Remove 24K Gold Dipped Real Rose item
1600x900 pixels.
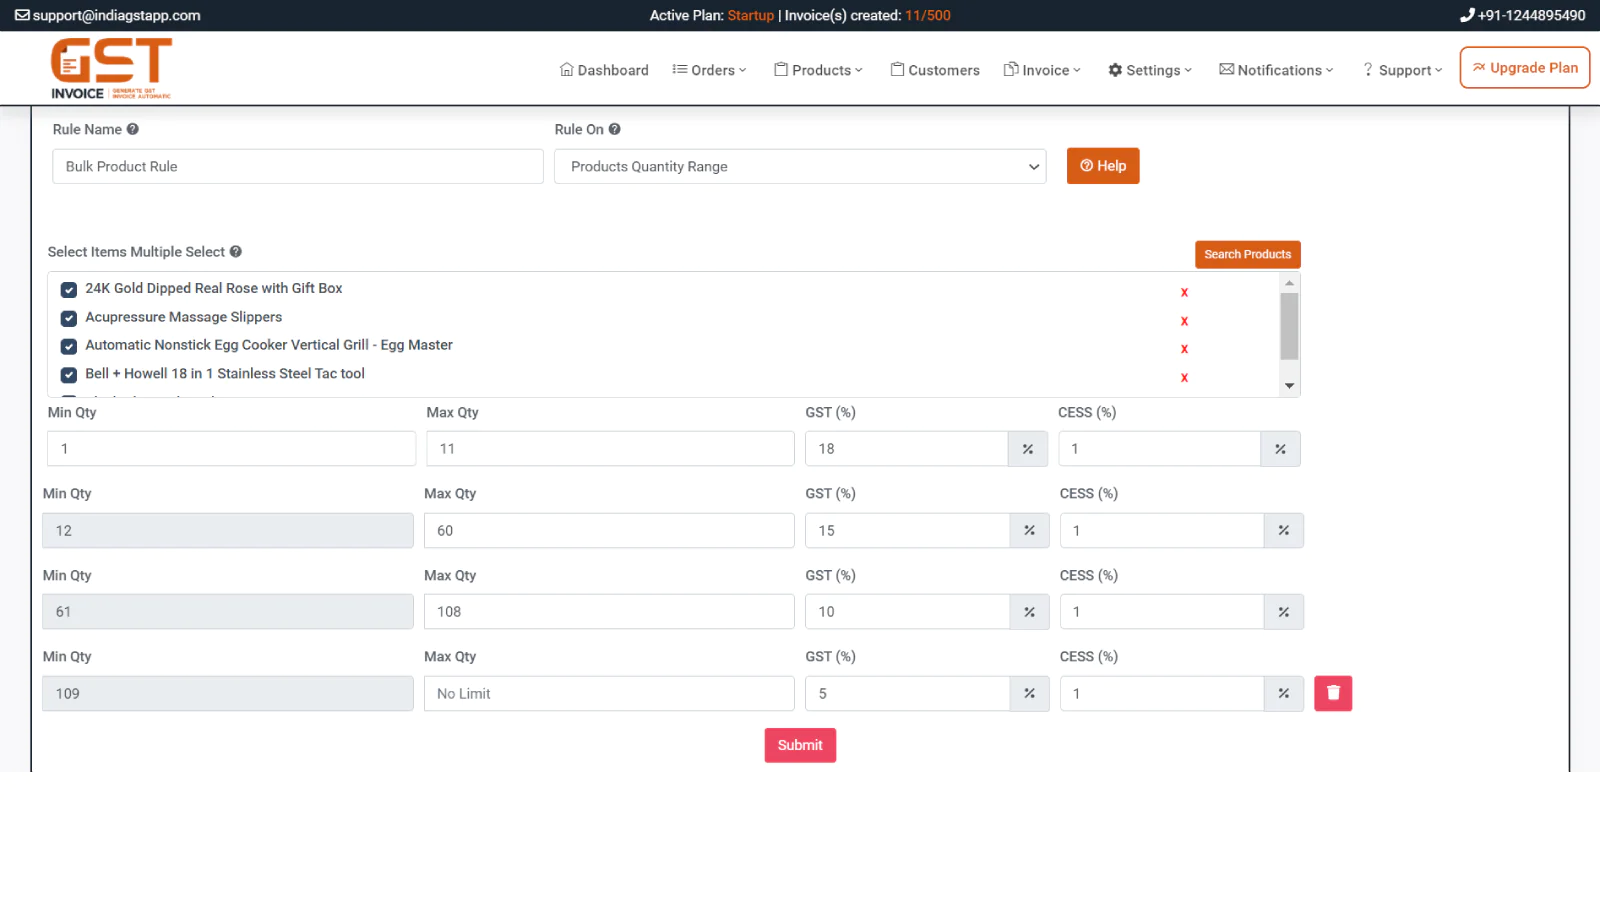pyautogui.click(x=1184, y=293)
